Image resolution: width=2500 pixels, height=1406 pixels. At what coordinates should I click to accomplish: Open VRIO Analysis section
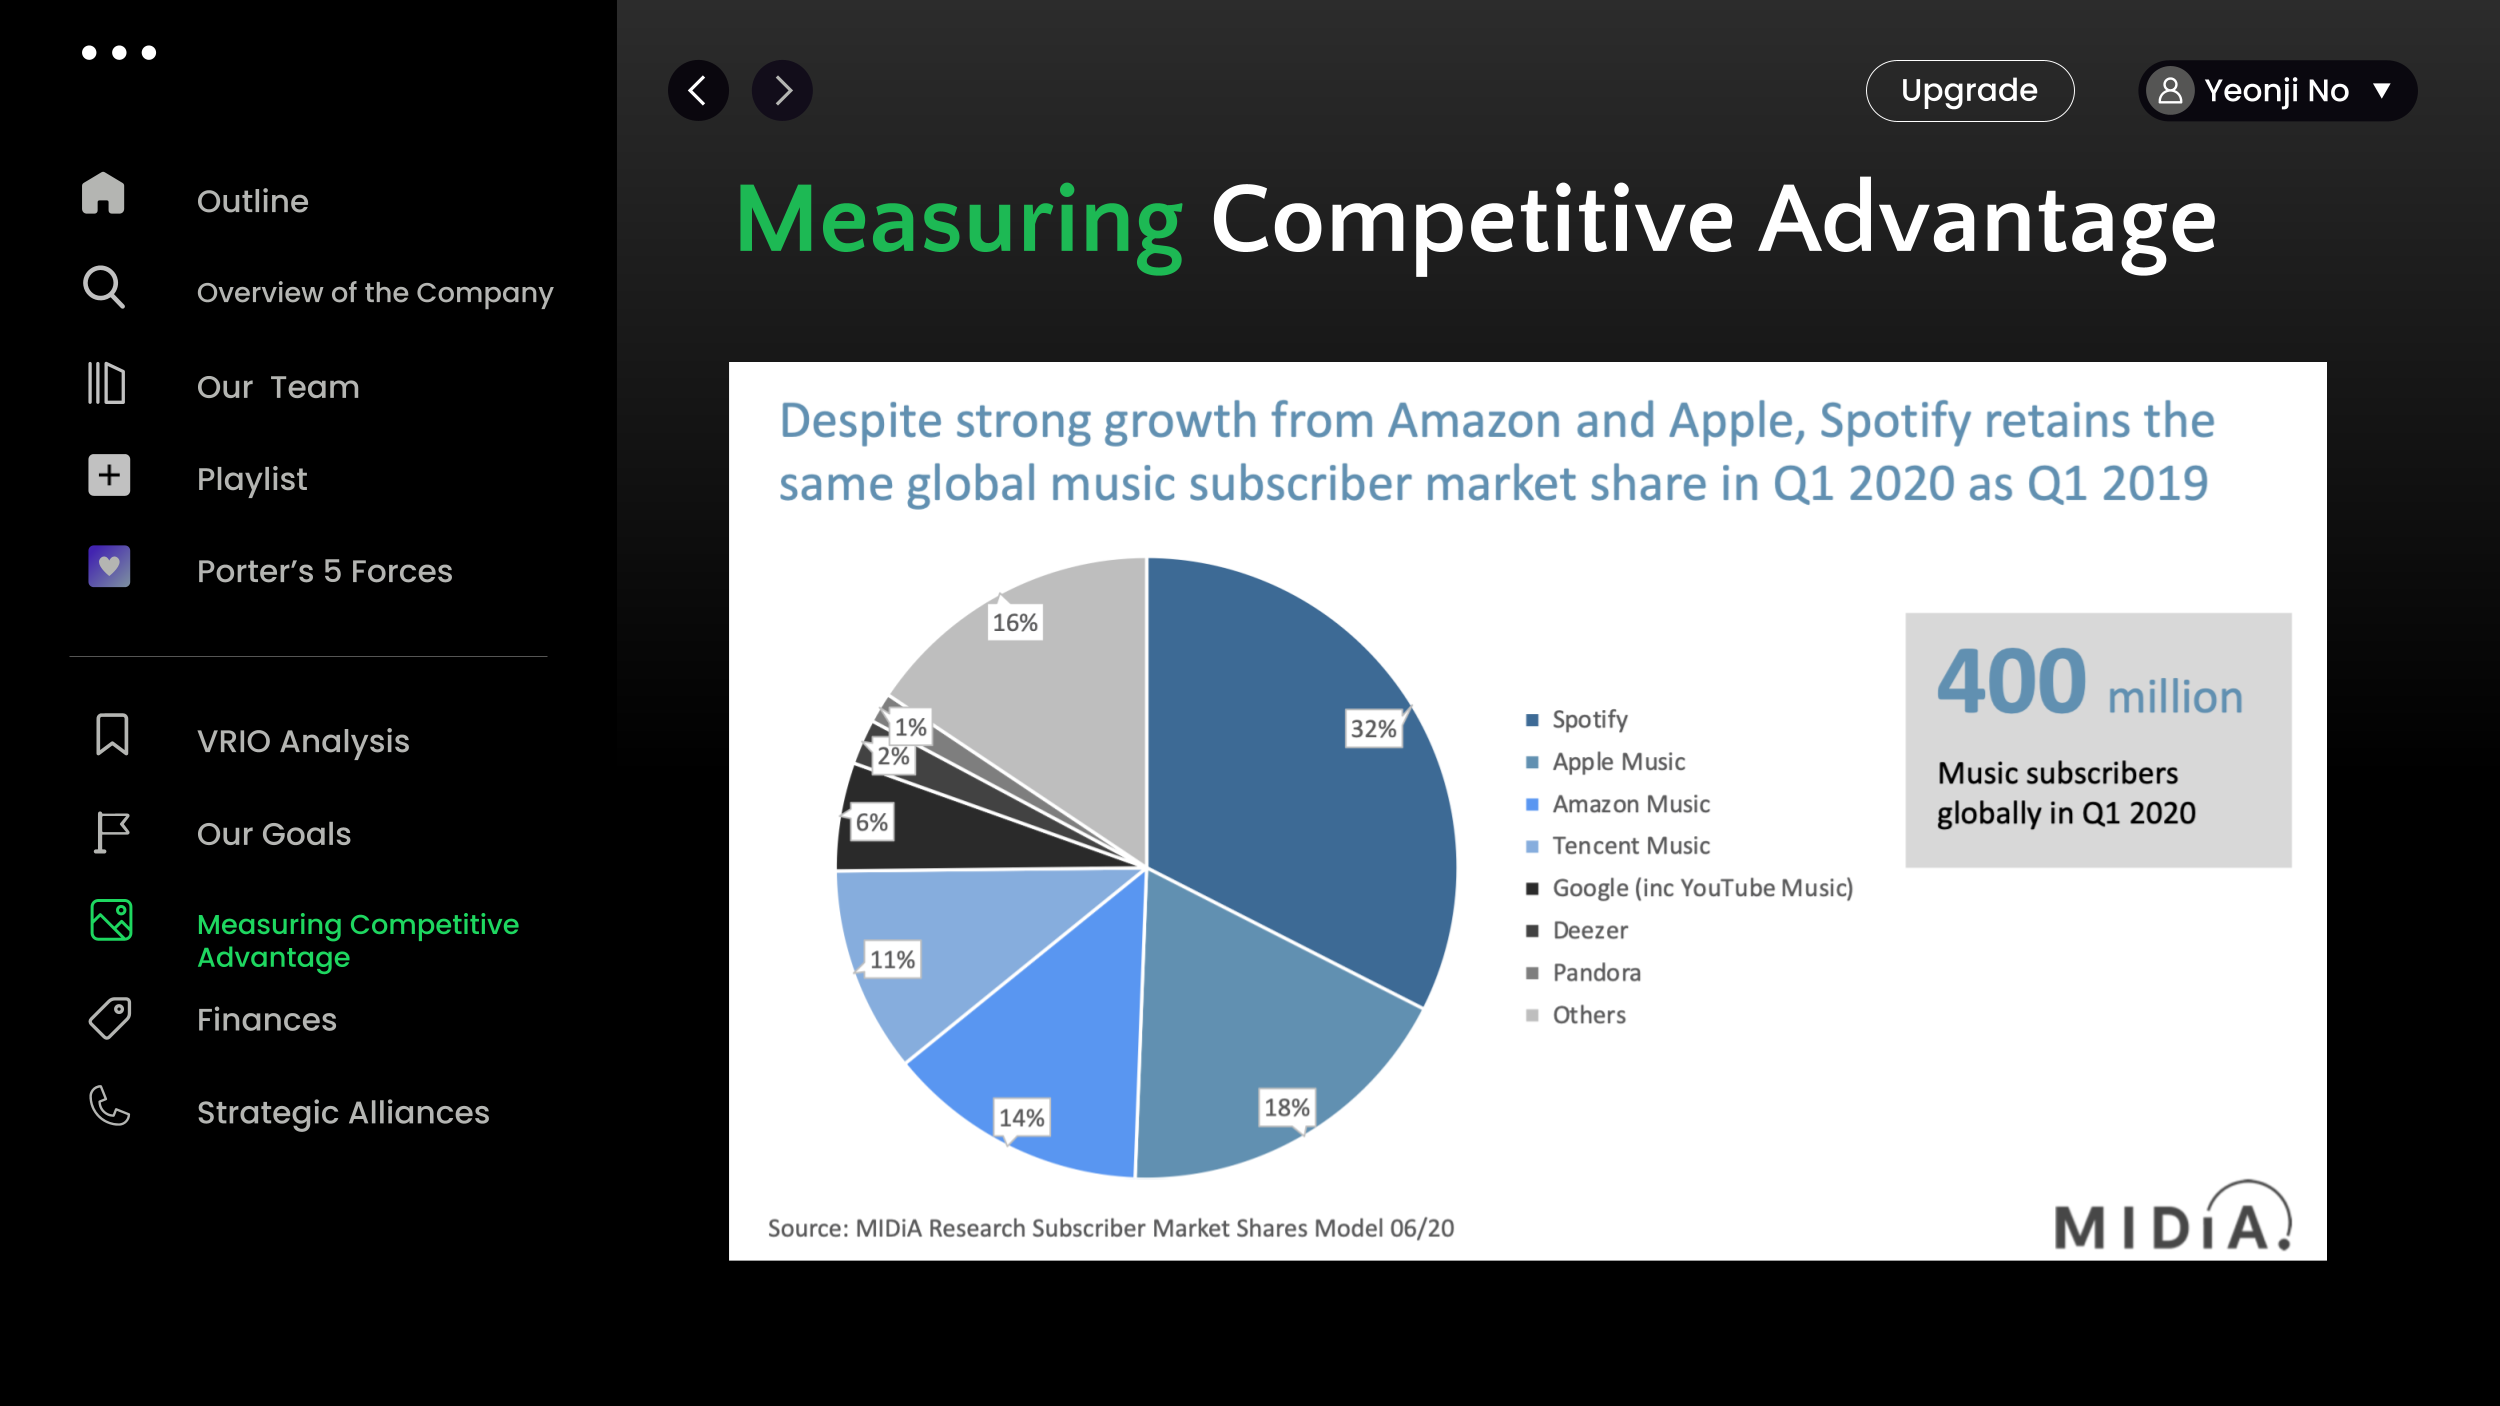[x=303, y=741]
